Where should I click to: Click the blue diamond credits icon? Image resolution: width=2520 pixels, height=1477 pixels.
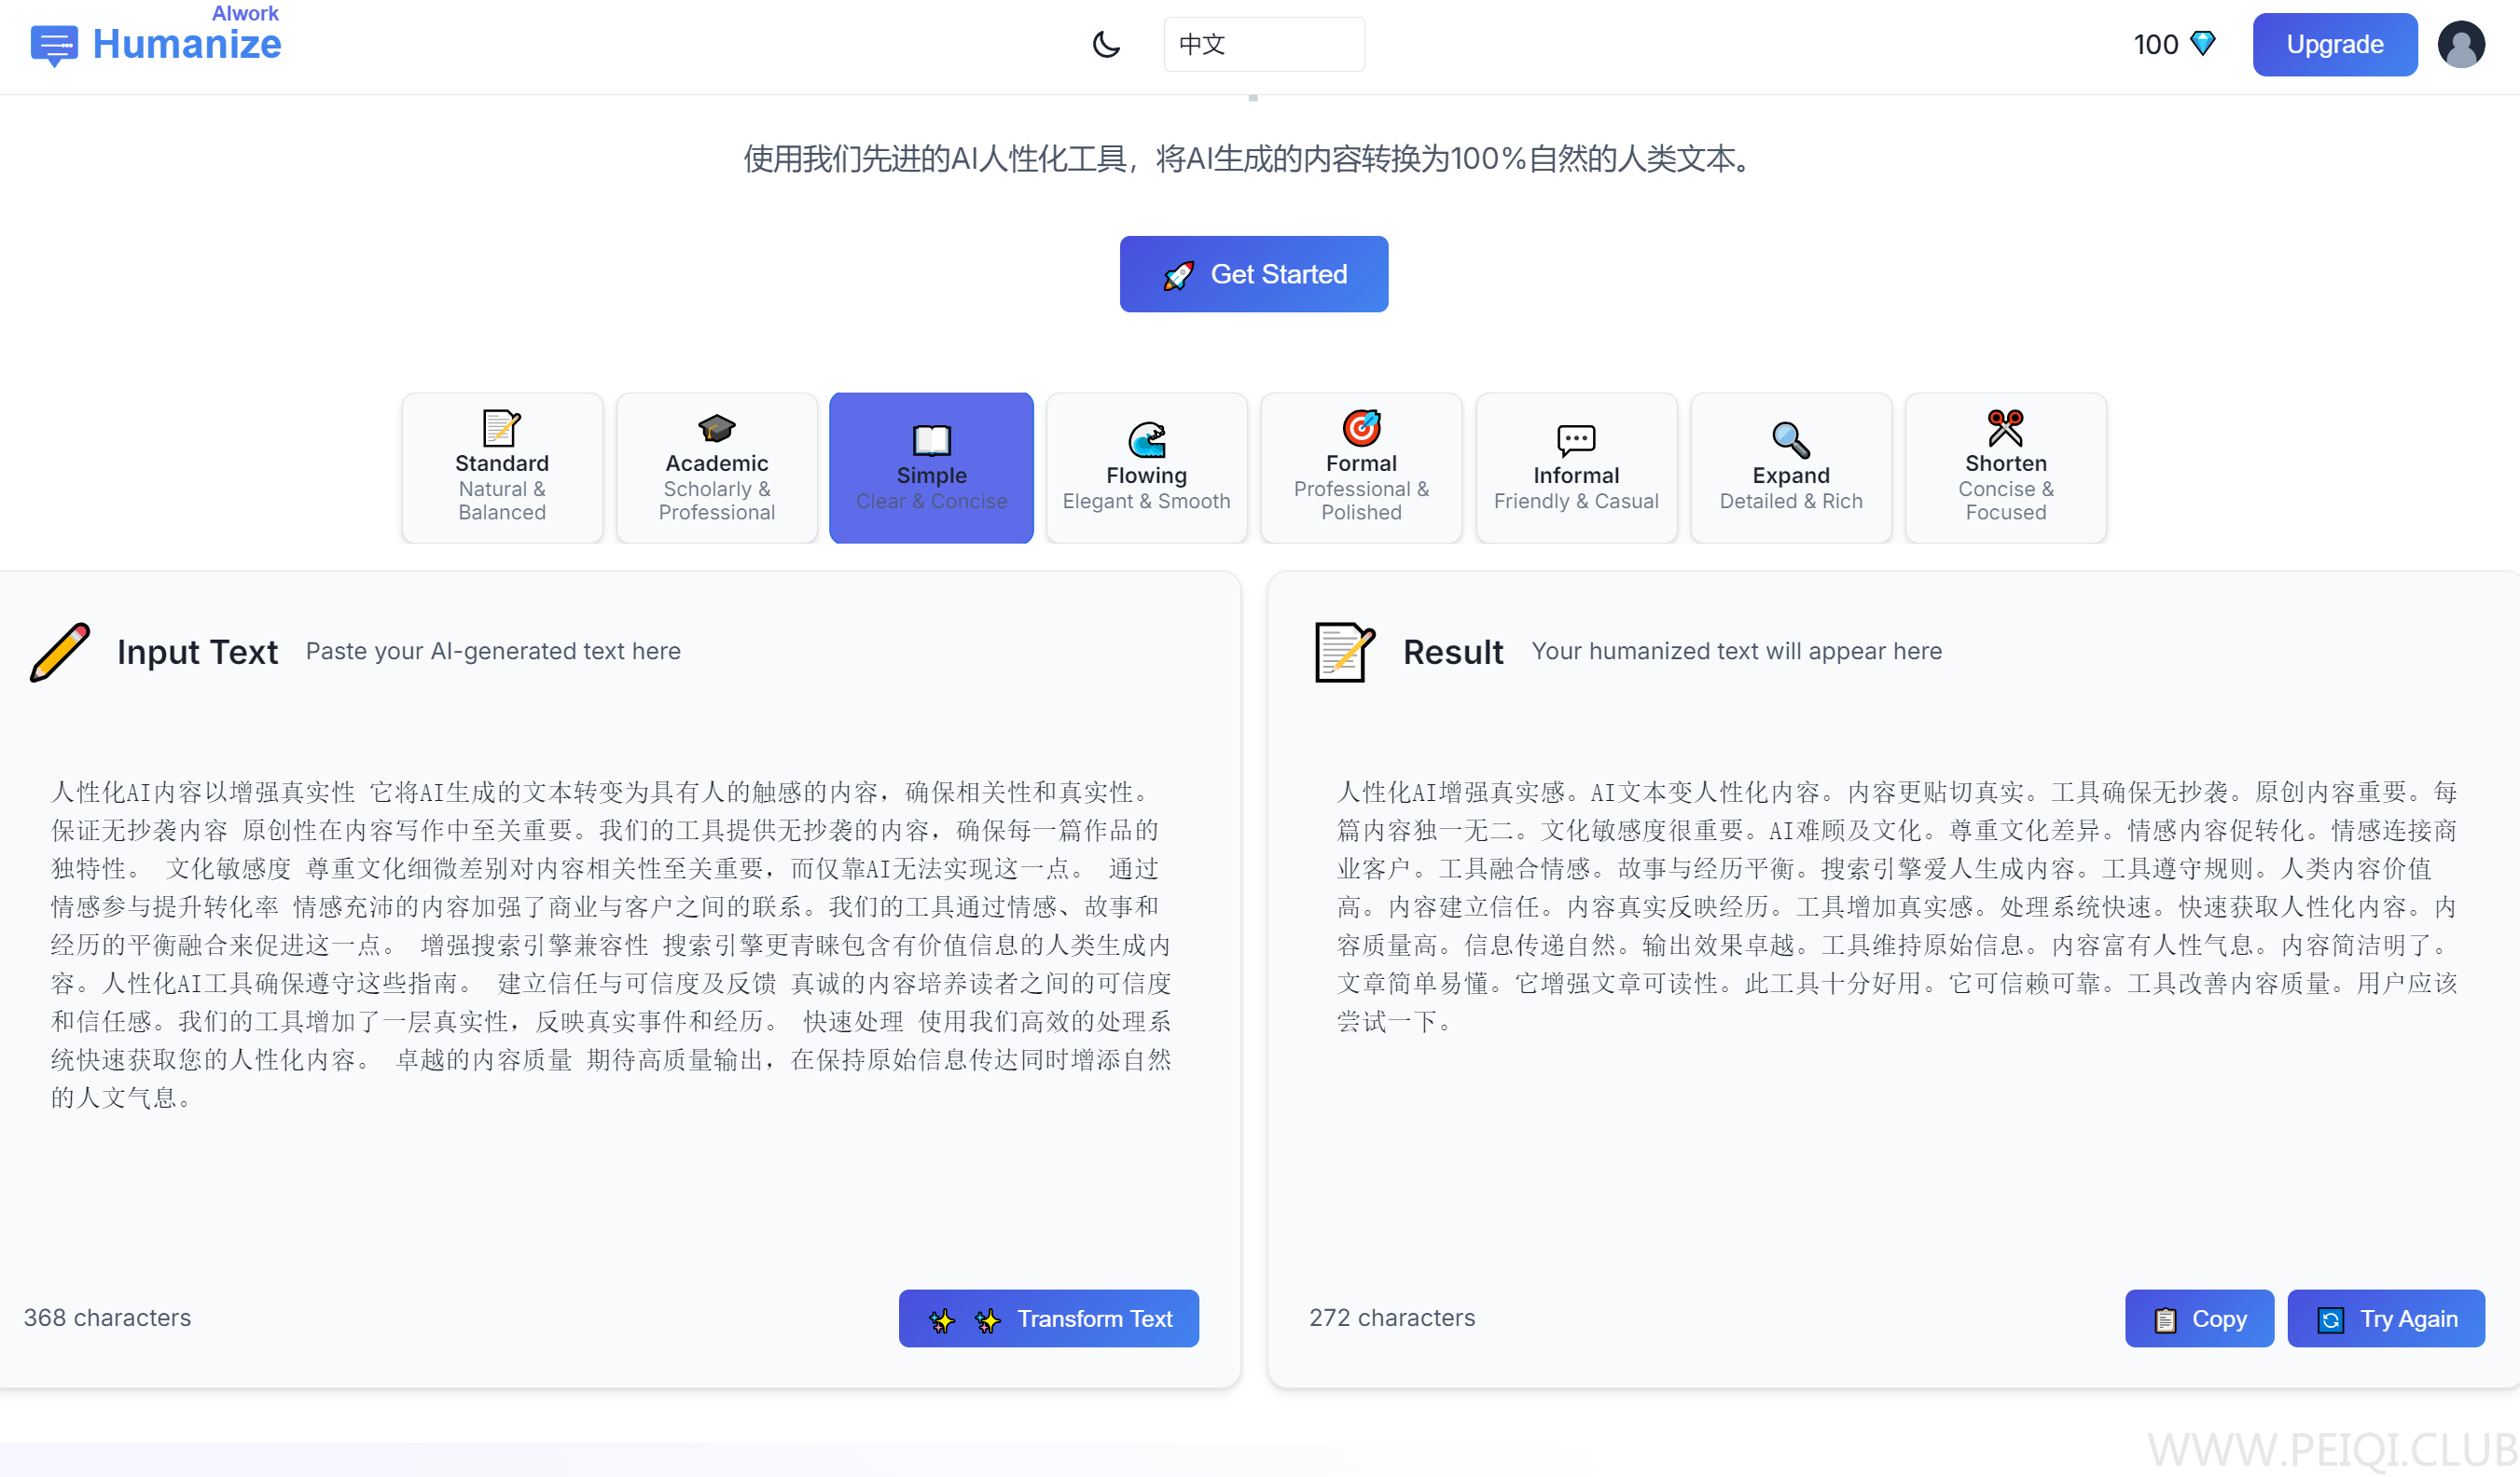[x=2202, y=44]
